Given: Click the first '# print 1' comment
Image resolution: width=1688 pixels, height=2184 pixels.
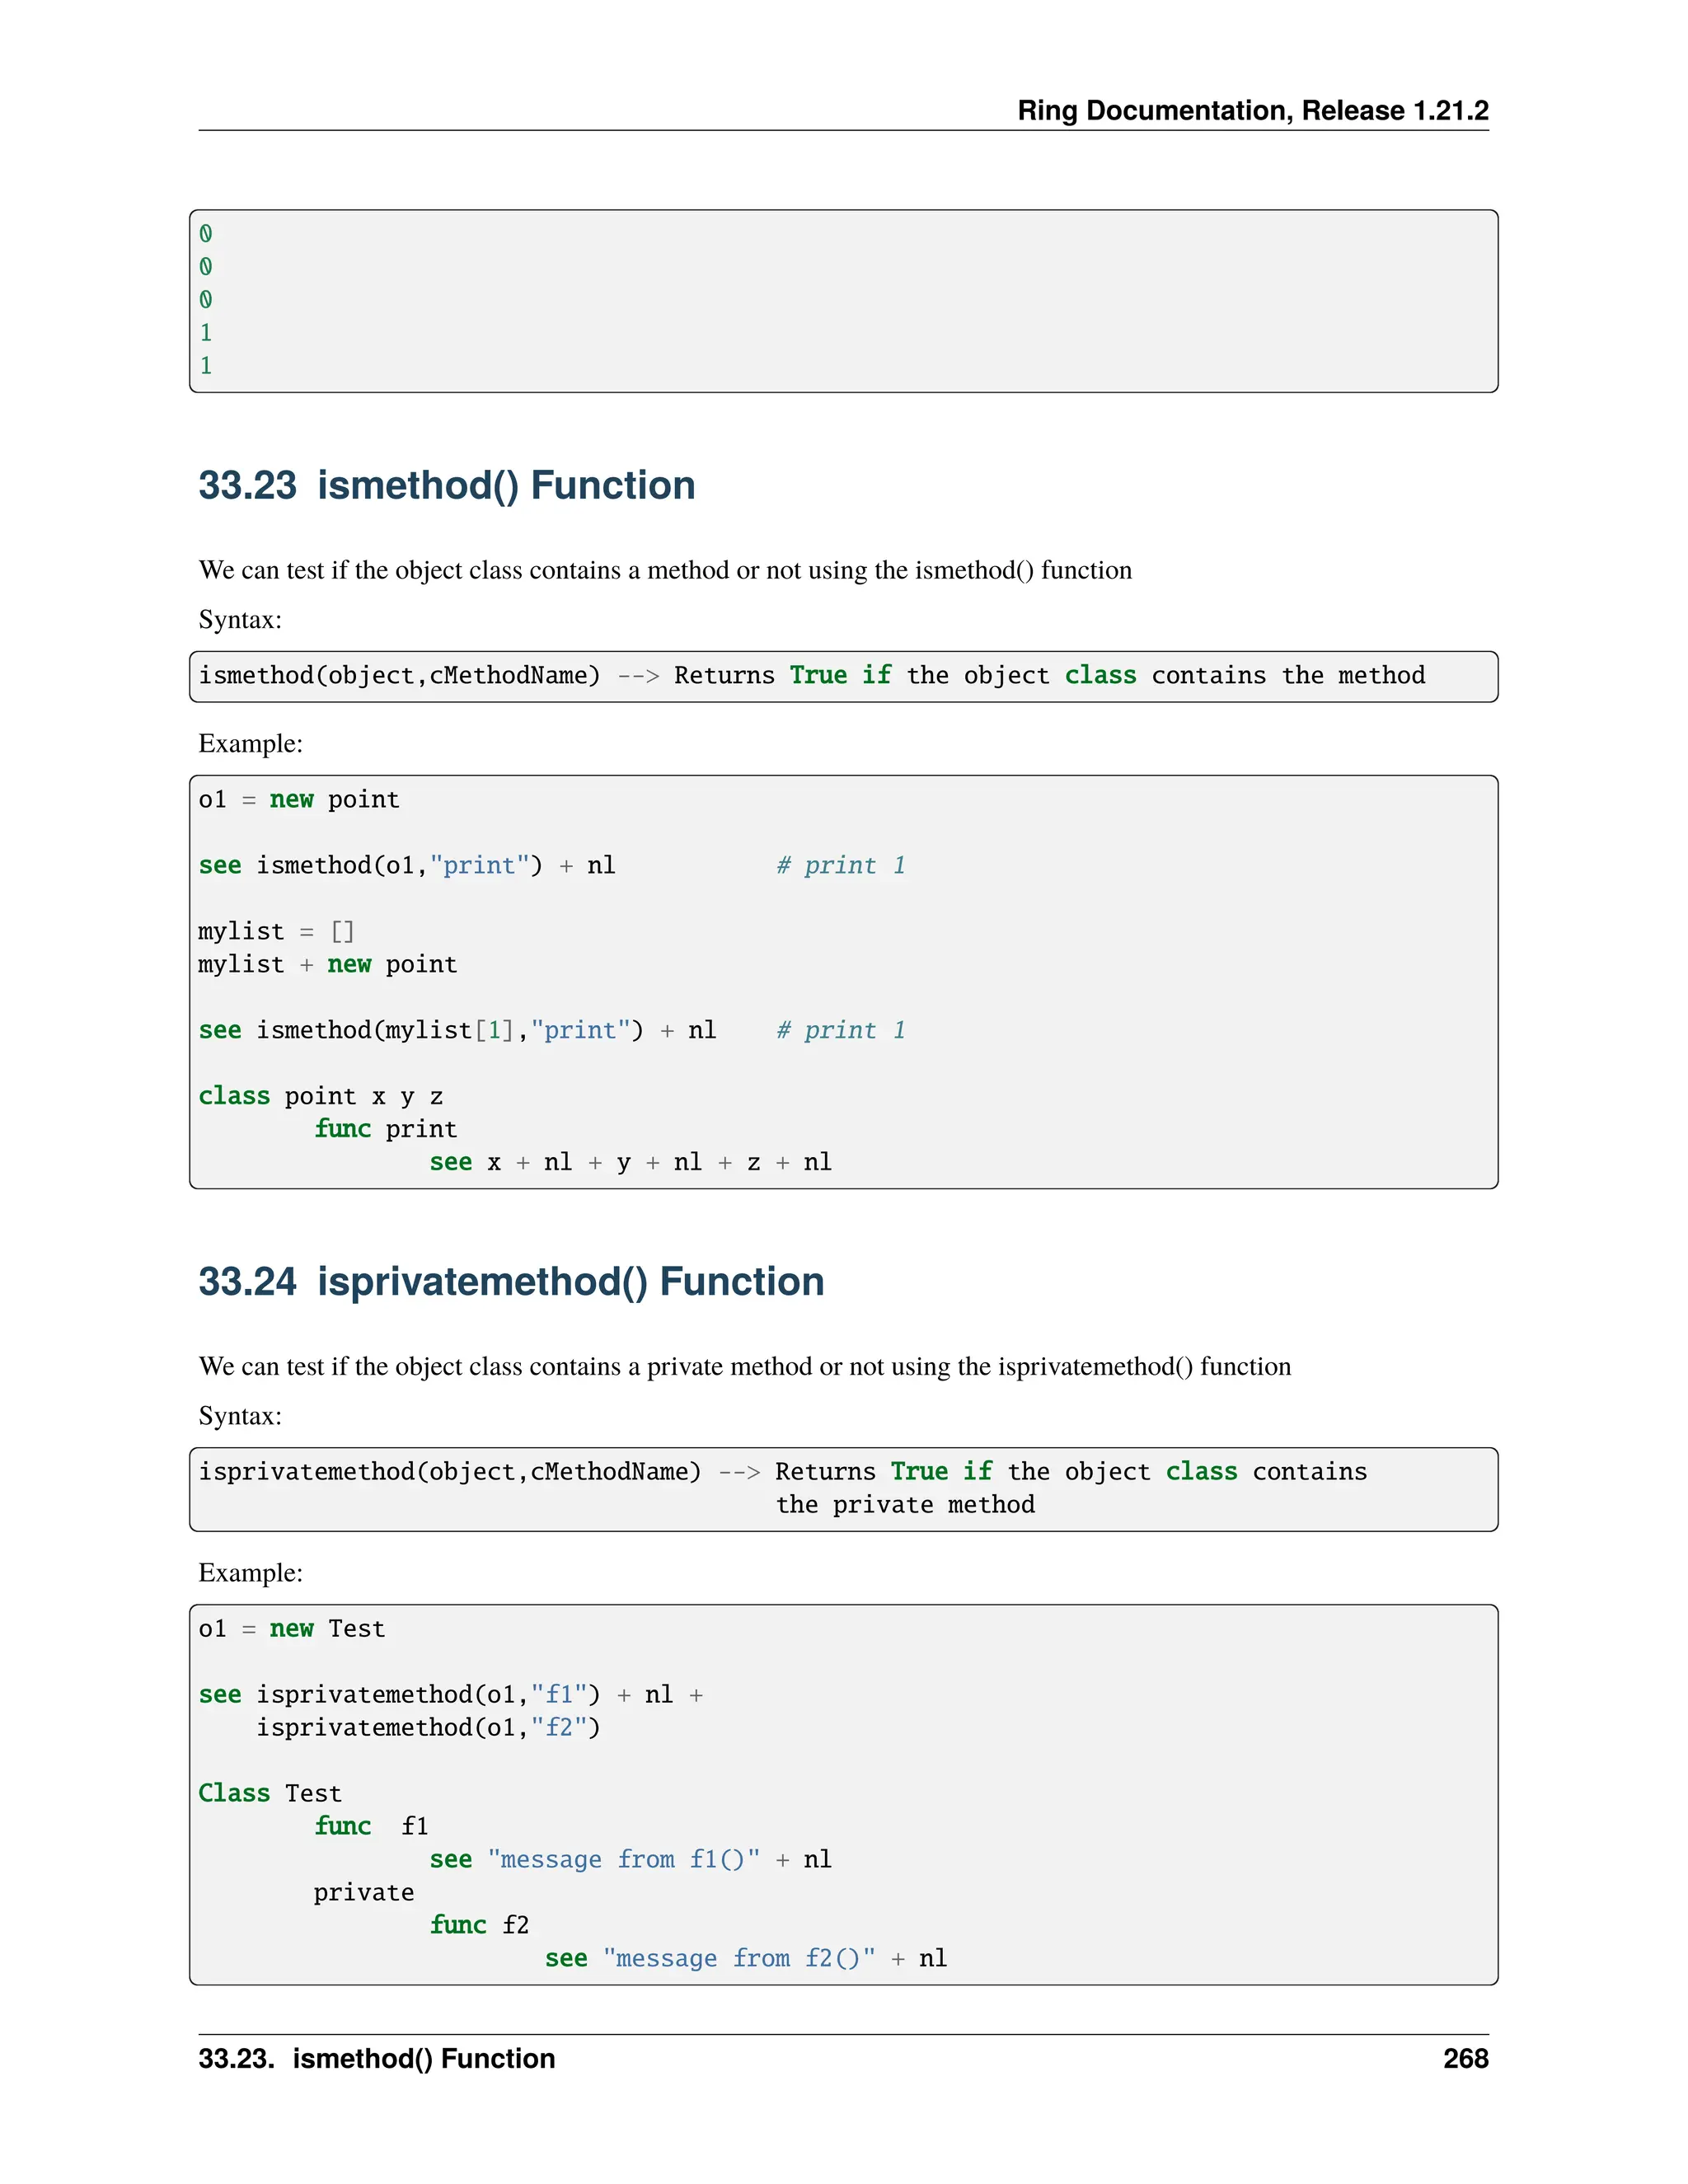Looking at the screenshot, I should pyautogui.click(x=840, y=866).
